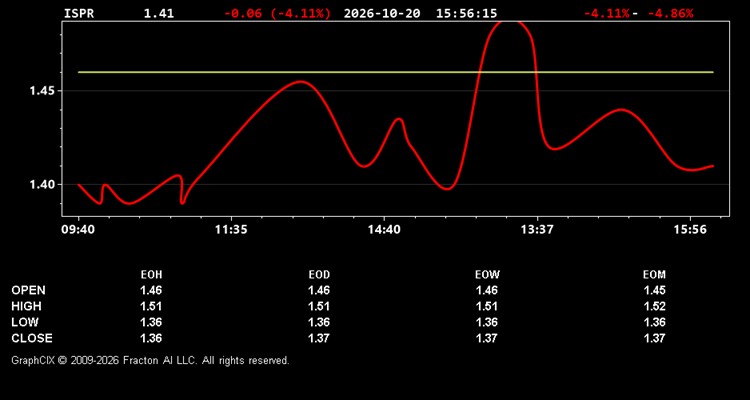This screenshot has width=750, height=400.
Task: Click the 15:56 time axis label
Action: [x=690, y=230]
